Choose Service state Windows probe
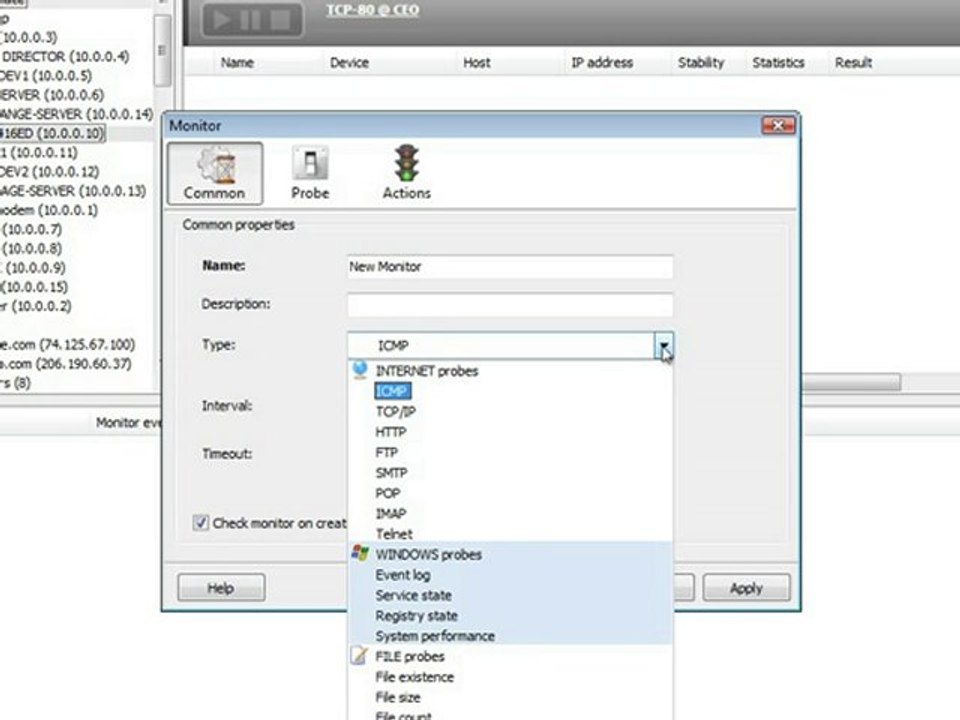The height and width of the screenshot is (720, 960). pos(413,595)
